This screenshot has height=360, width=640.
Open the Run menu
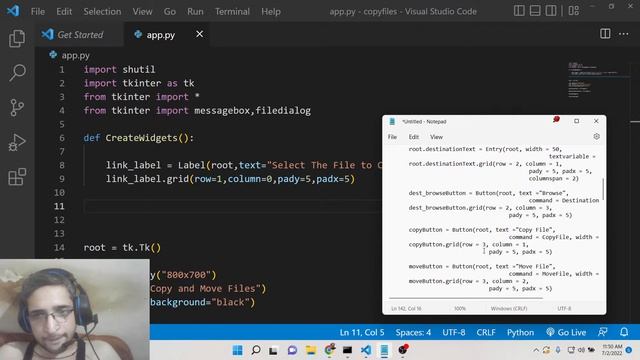point(195,11)
